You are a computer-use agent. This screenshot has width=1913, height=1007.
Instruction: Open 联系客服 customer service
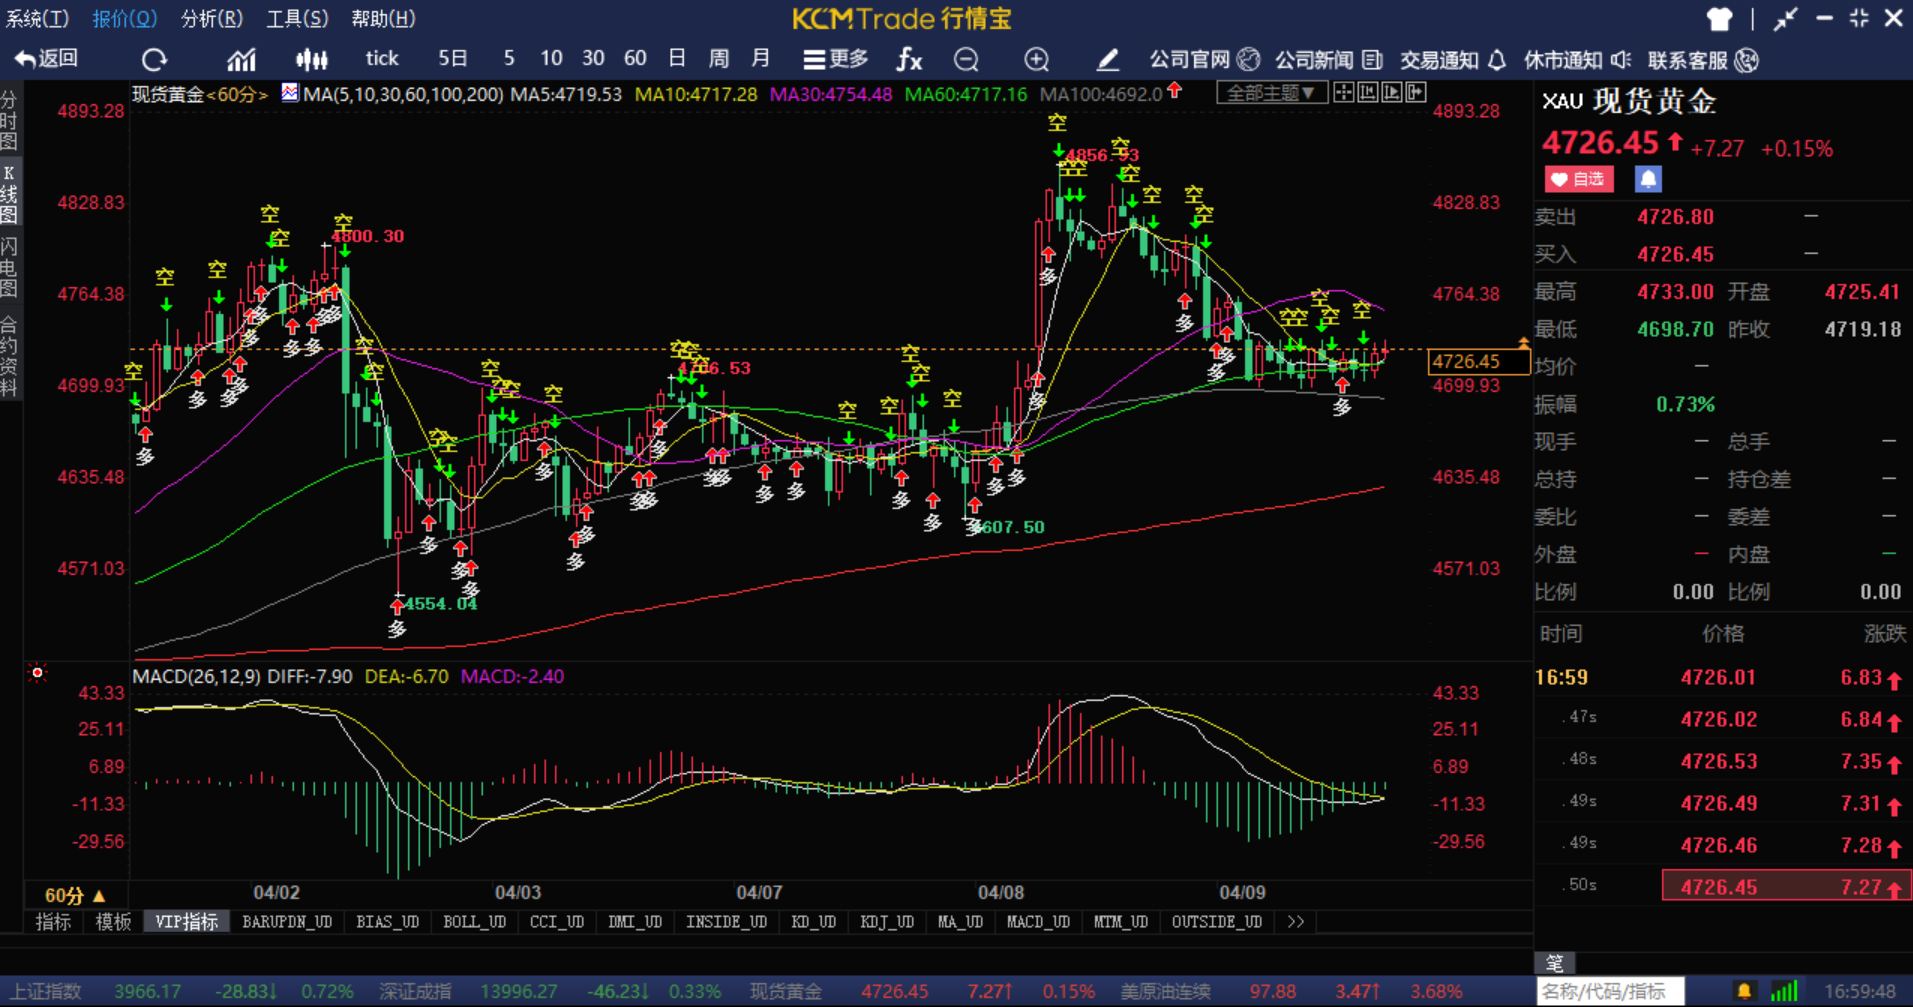tap(1703, 60)
